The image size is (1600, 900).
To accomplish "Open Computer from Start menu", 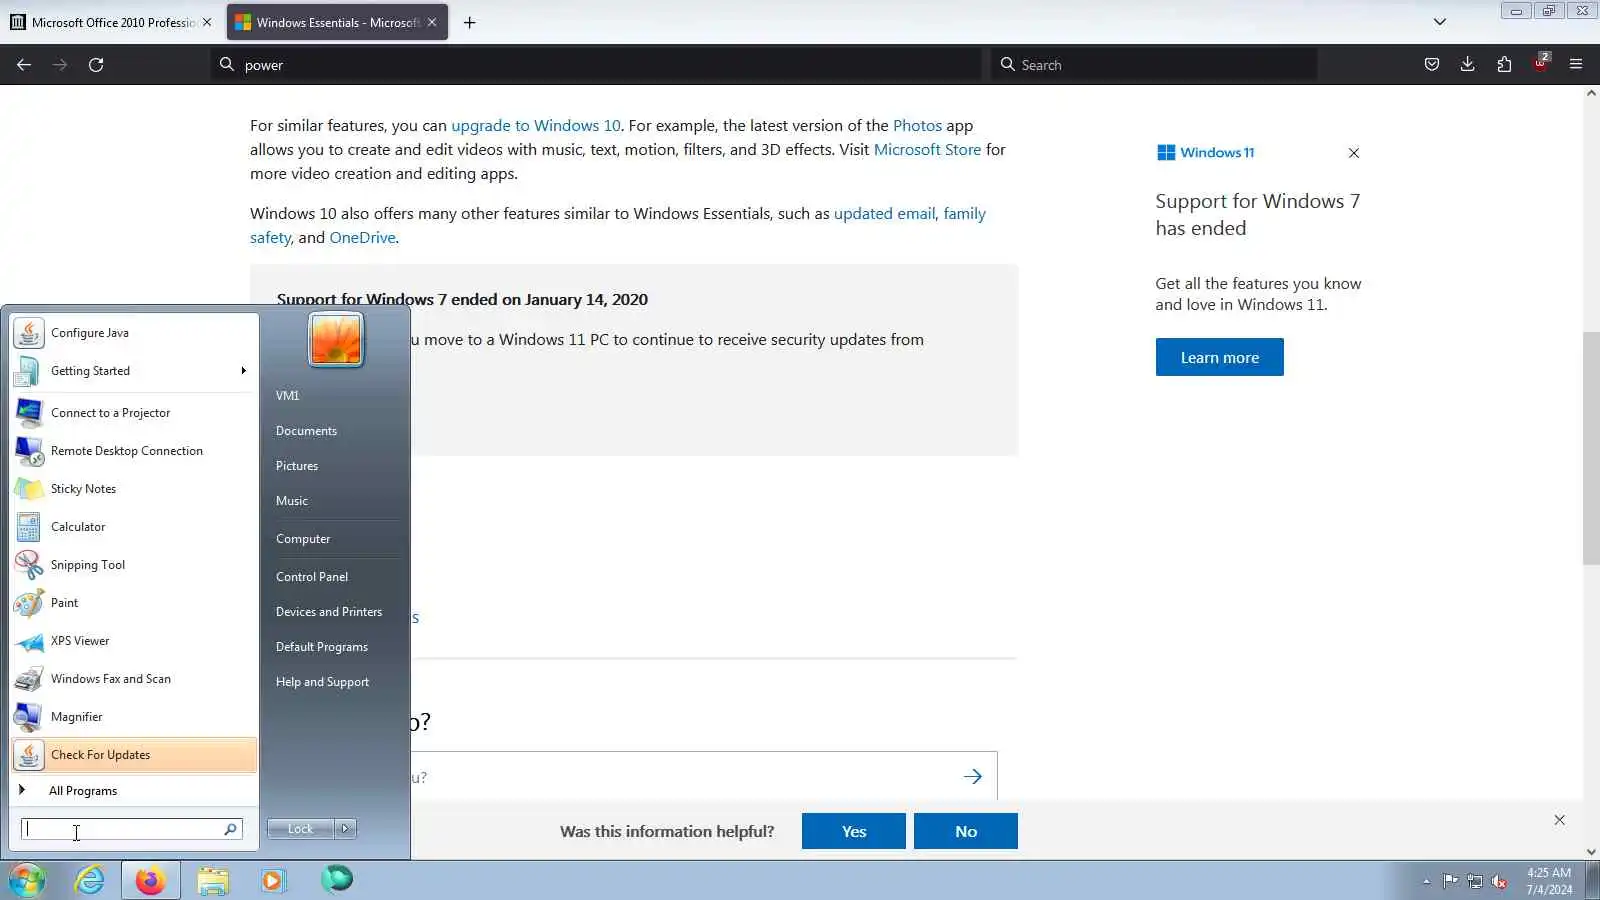I will pyautogui.click(x=303, y=539).
